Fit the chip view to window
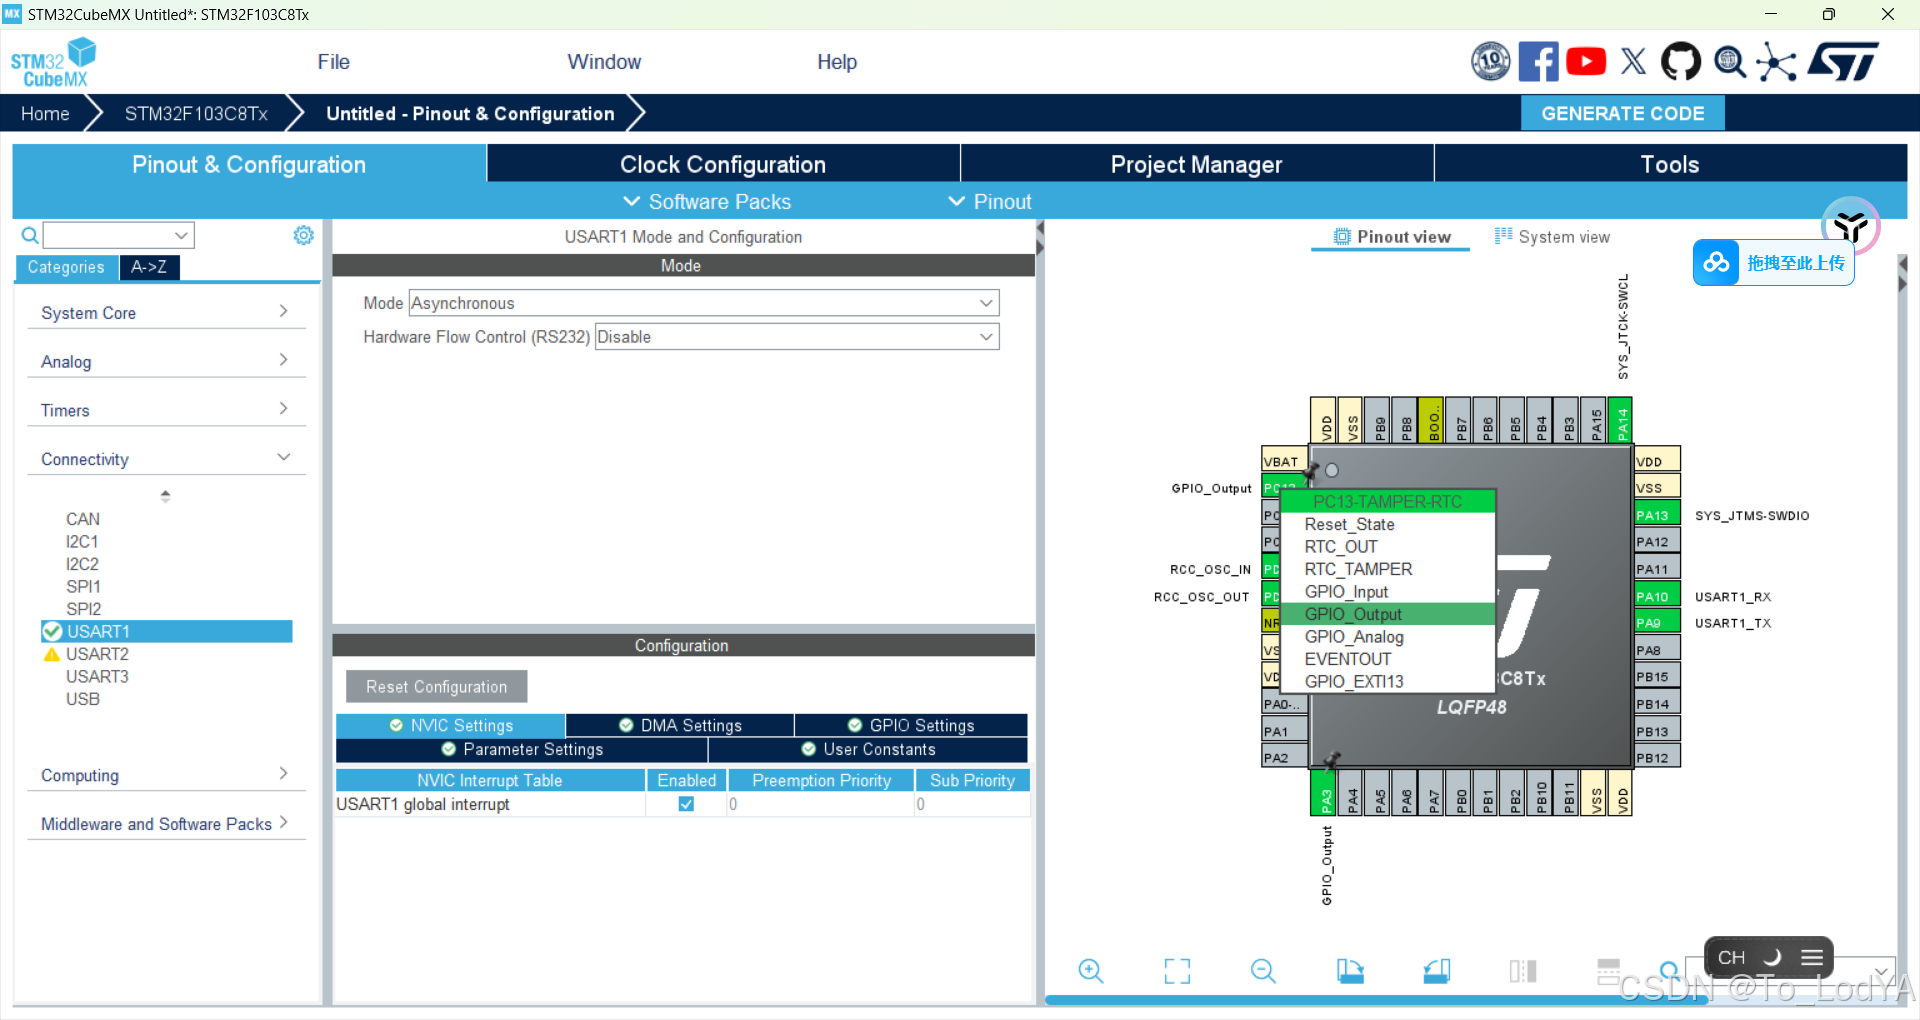 pyautogui.click(x=1177, y=970)
